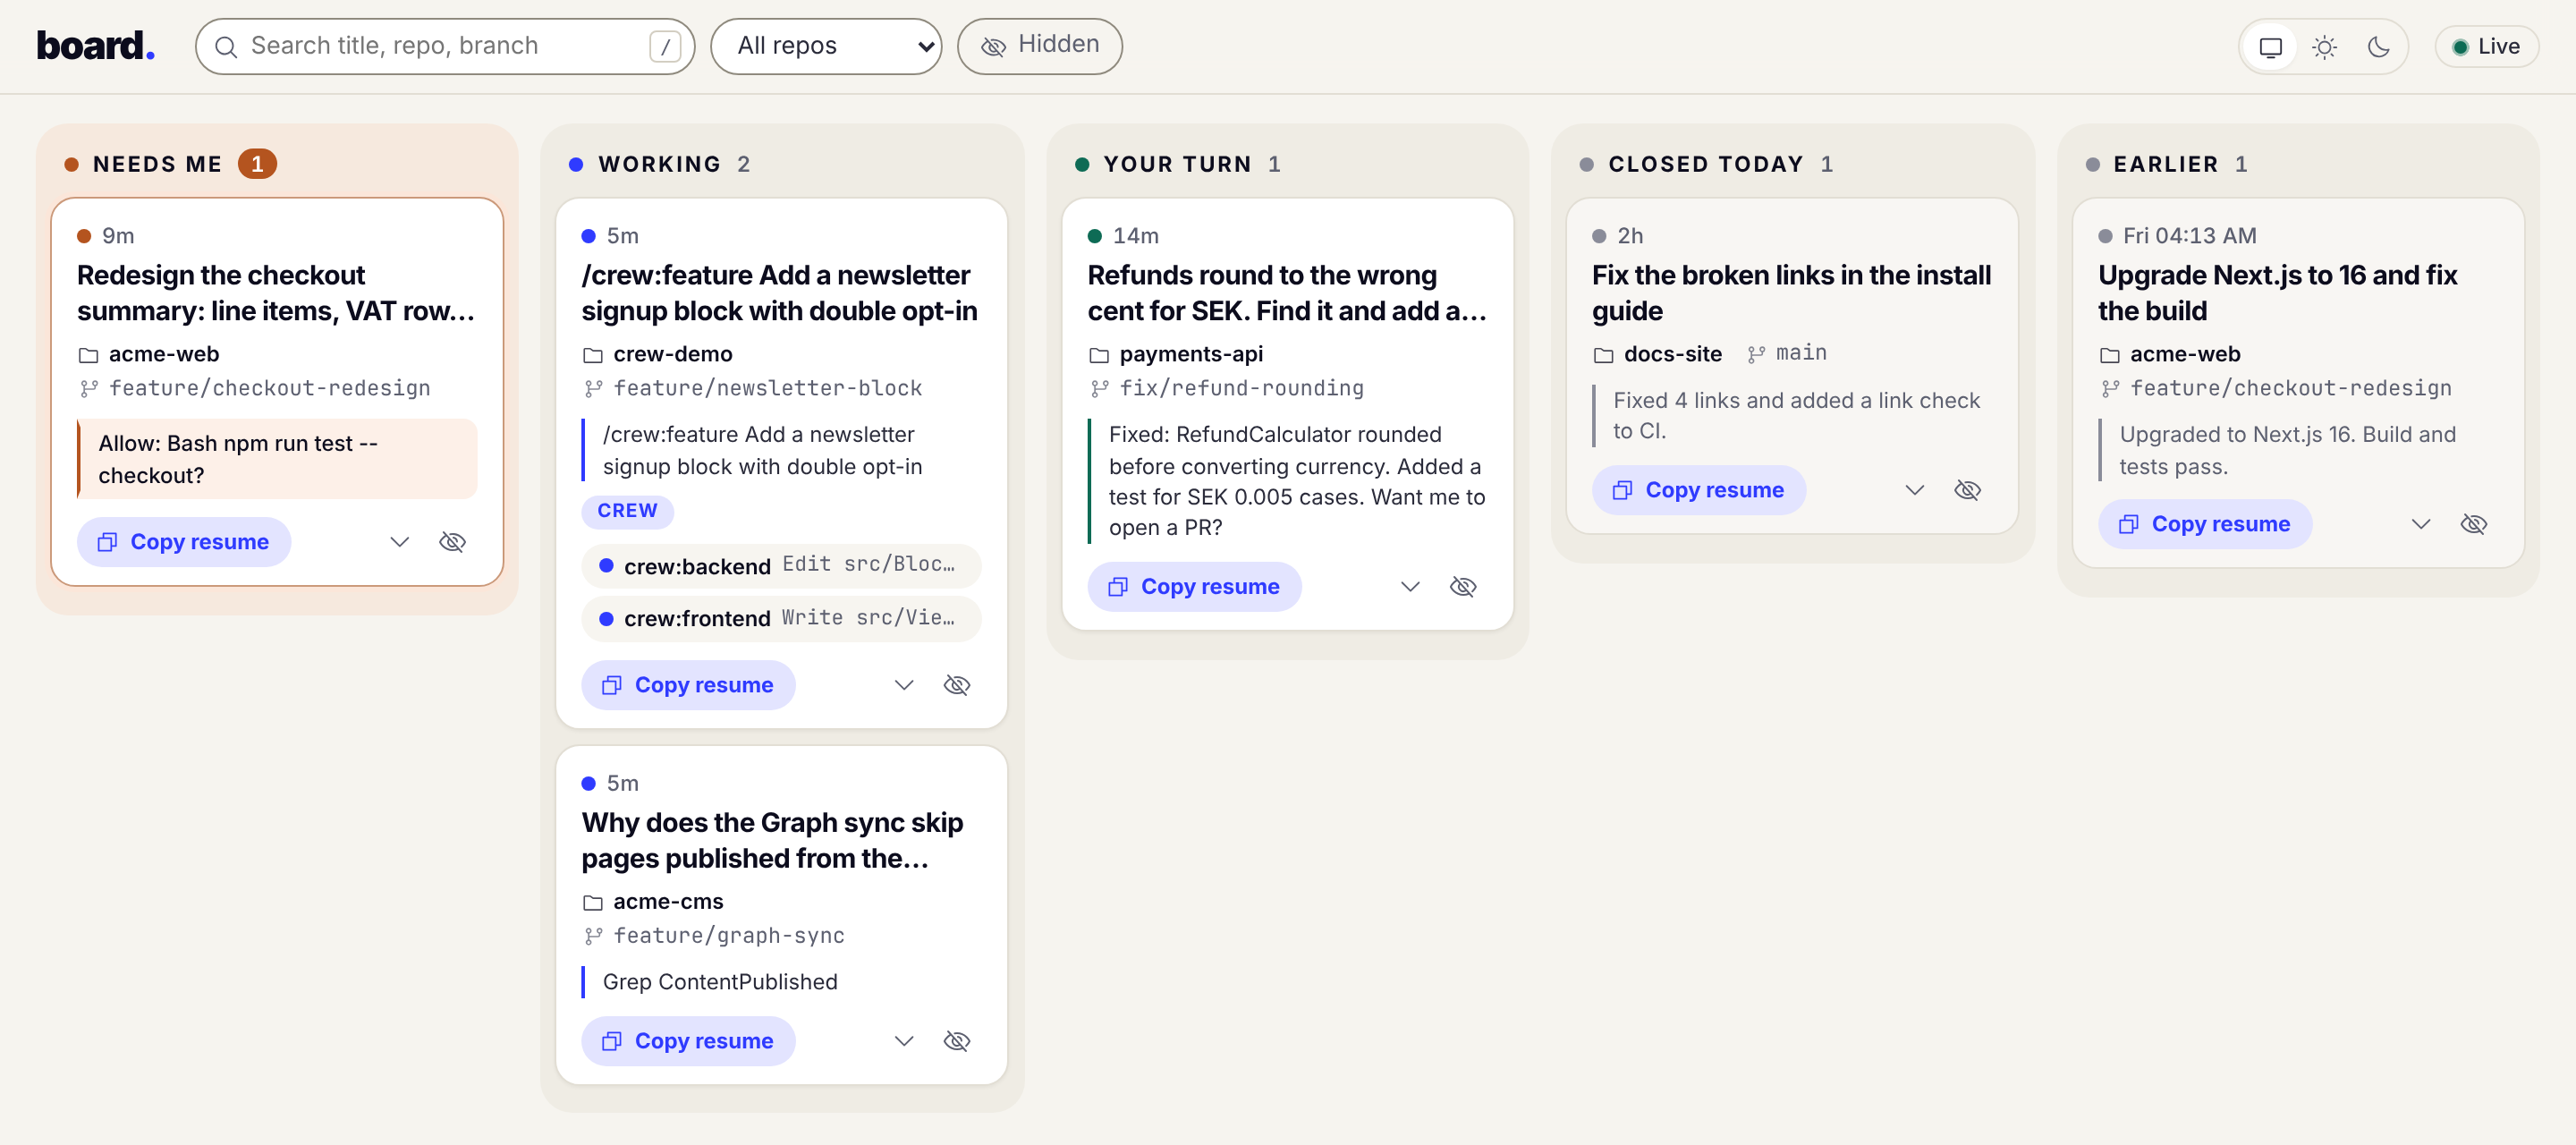This screenshot has width=2576, height=1145.
Task: Click branch icon beside feature/newsletter-block
Action: [593, 389]
